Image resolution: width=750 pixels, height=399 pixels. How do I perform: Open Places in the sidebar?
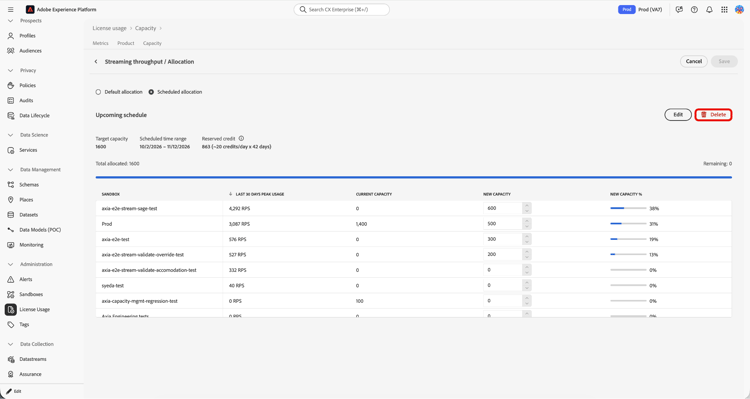pos(26,200)
